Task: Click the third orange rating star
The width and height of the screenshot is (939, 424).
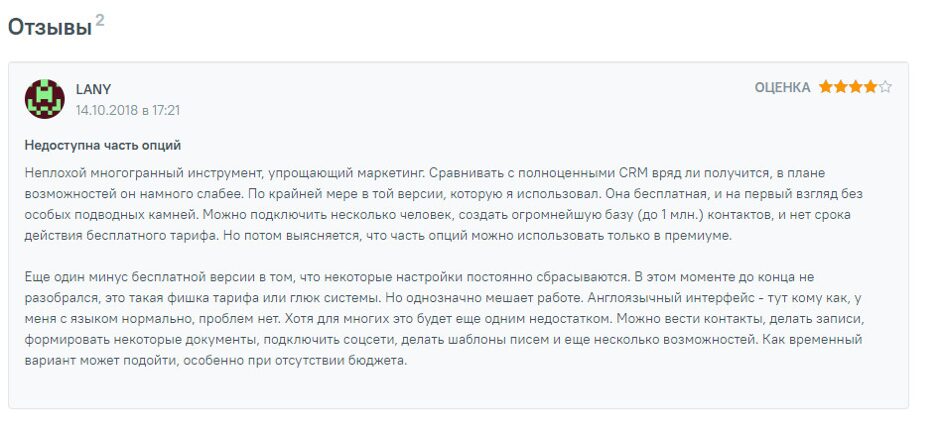Action: (855, 88)
